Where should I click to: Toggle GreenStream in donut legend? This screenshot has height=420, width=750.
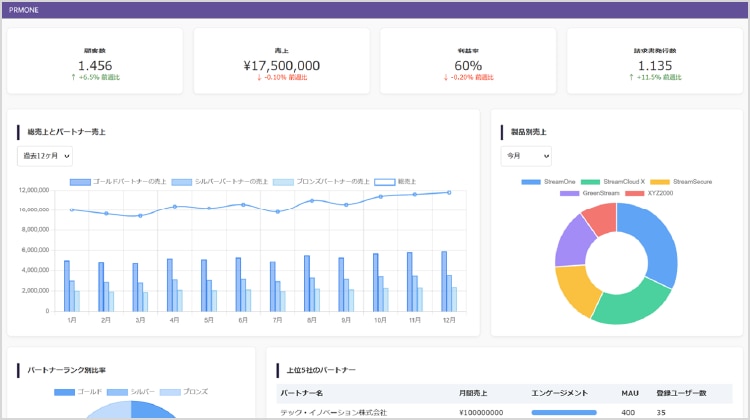[594, 192]
